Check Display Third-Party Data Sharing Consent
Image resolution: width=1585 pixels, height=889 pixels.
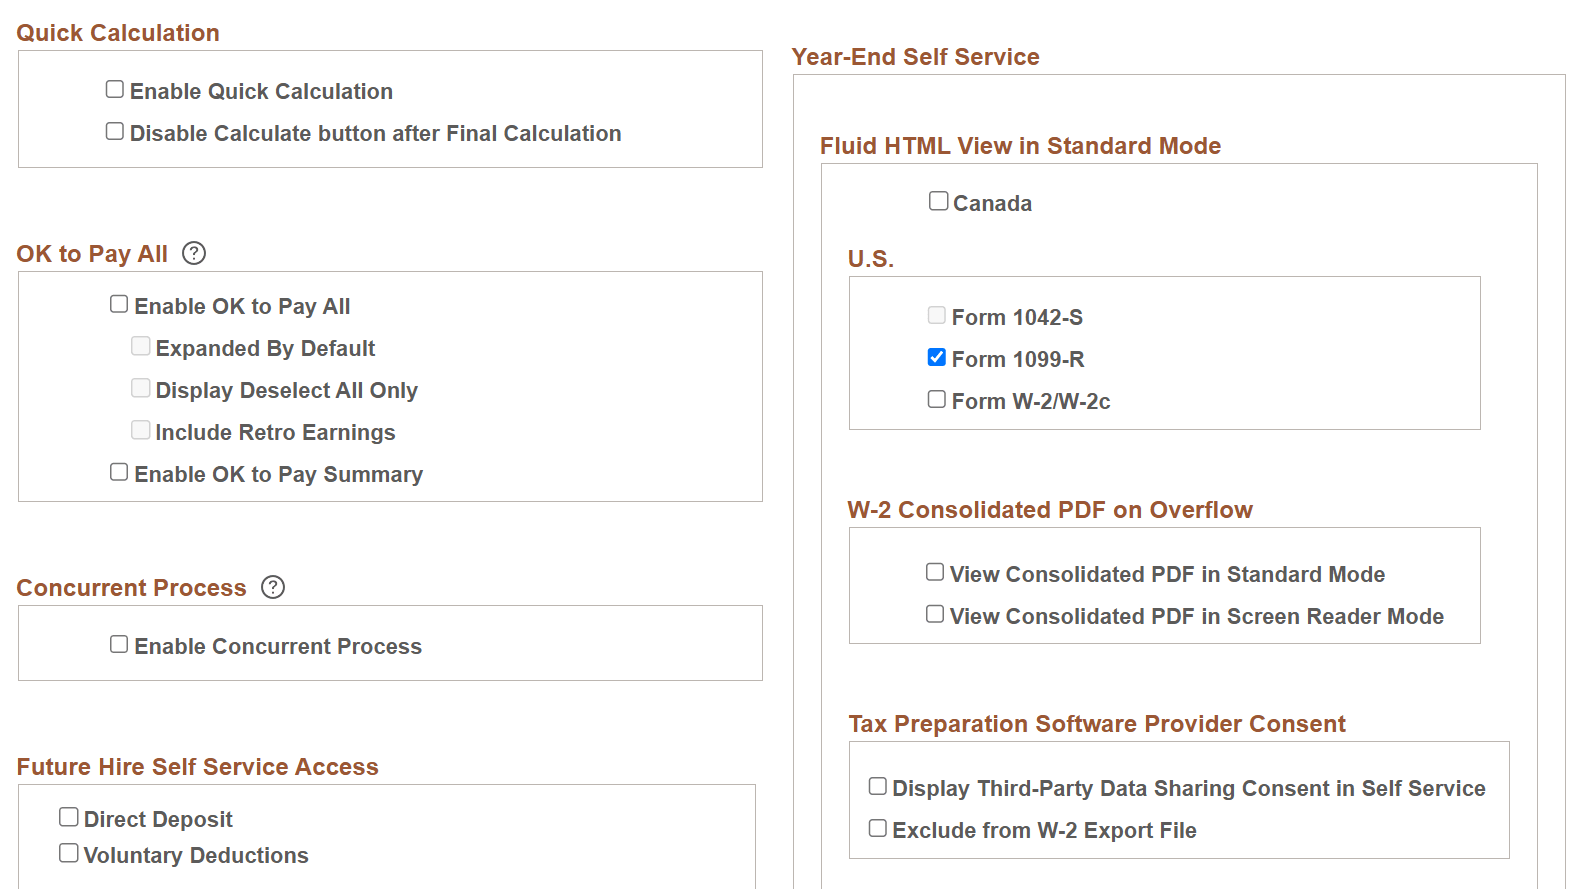(877, 786)
